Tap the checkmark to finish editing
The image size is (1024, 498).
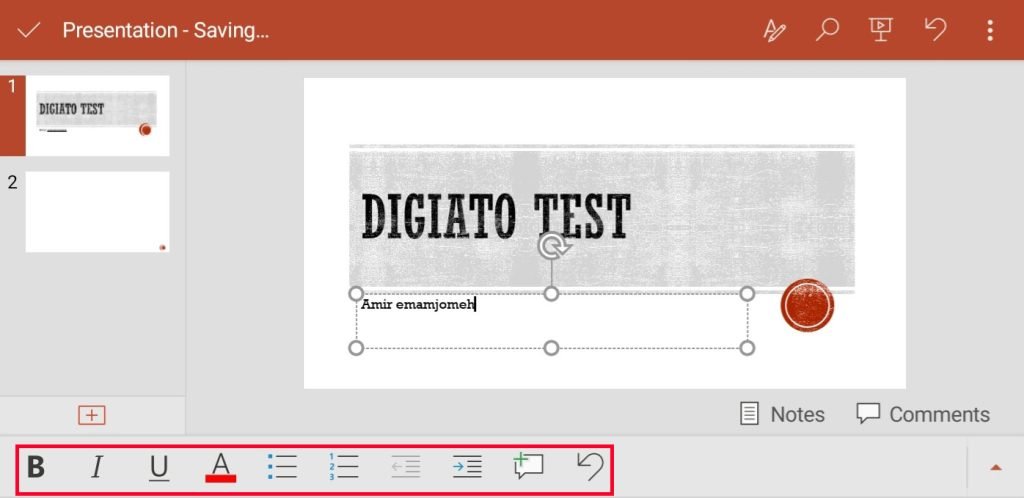pyautogui.click(x=29, y=31)
